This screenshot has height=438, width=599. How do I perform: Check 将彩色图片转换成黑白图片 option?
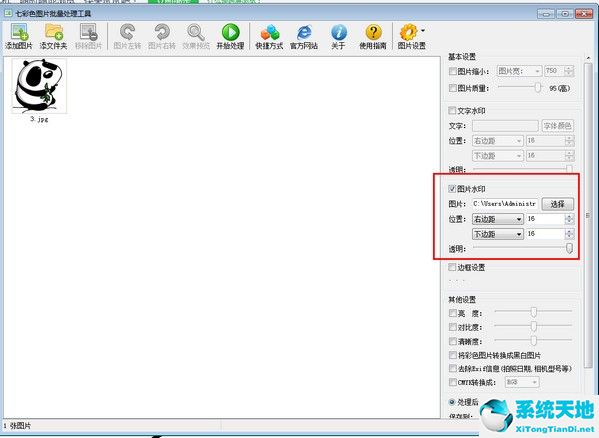point(453,355)
